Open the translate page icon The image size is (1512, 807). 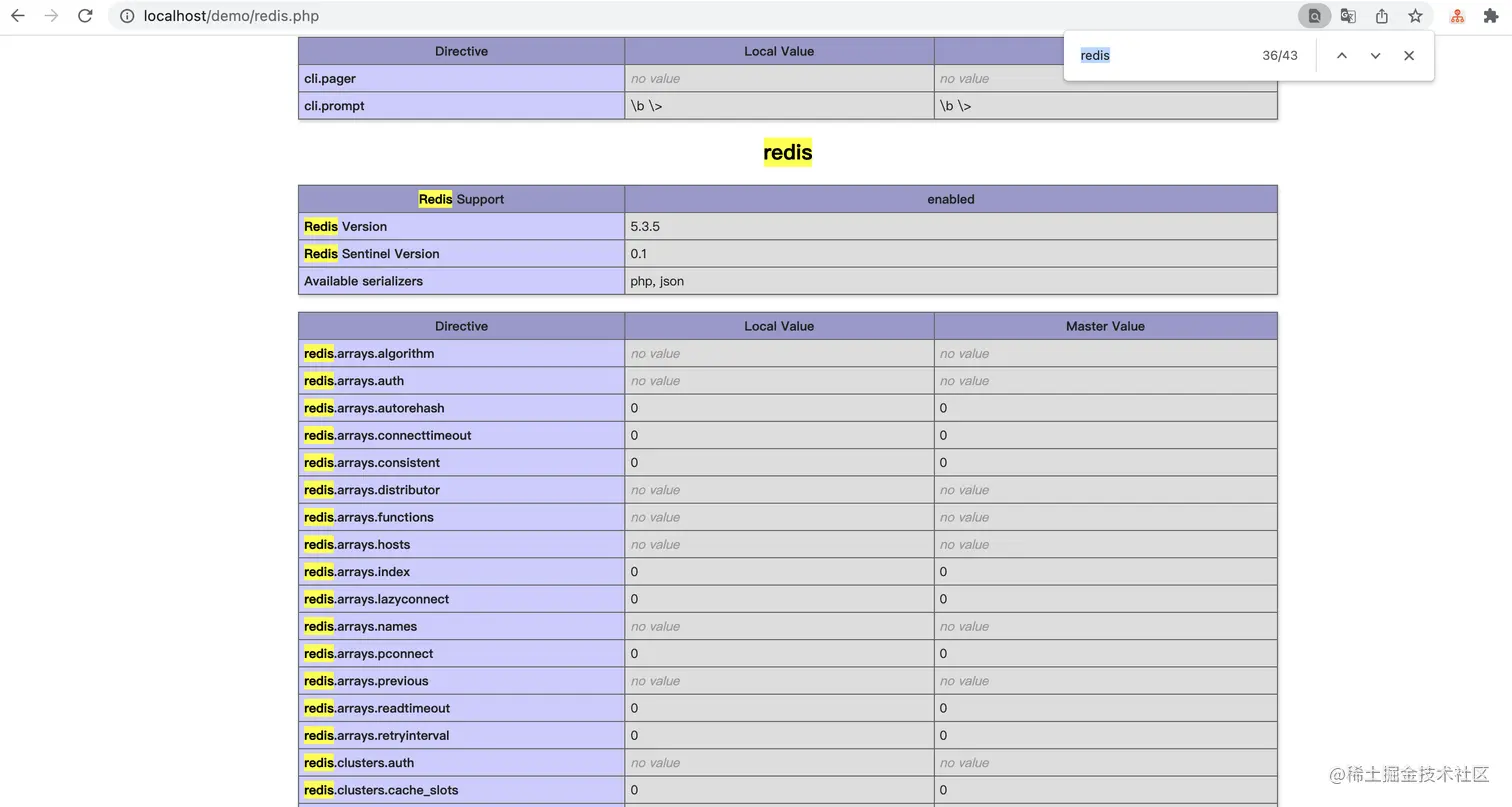pyautogui.click(x=1348, y=16)
